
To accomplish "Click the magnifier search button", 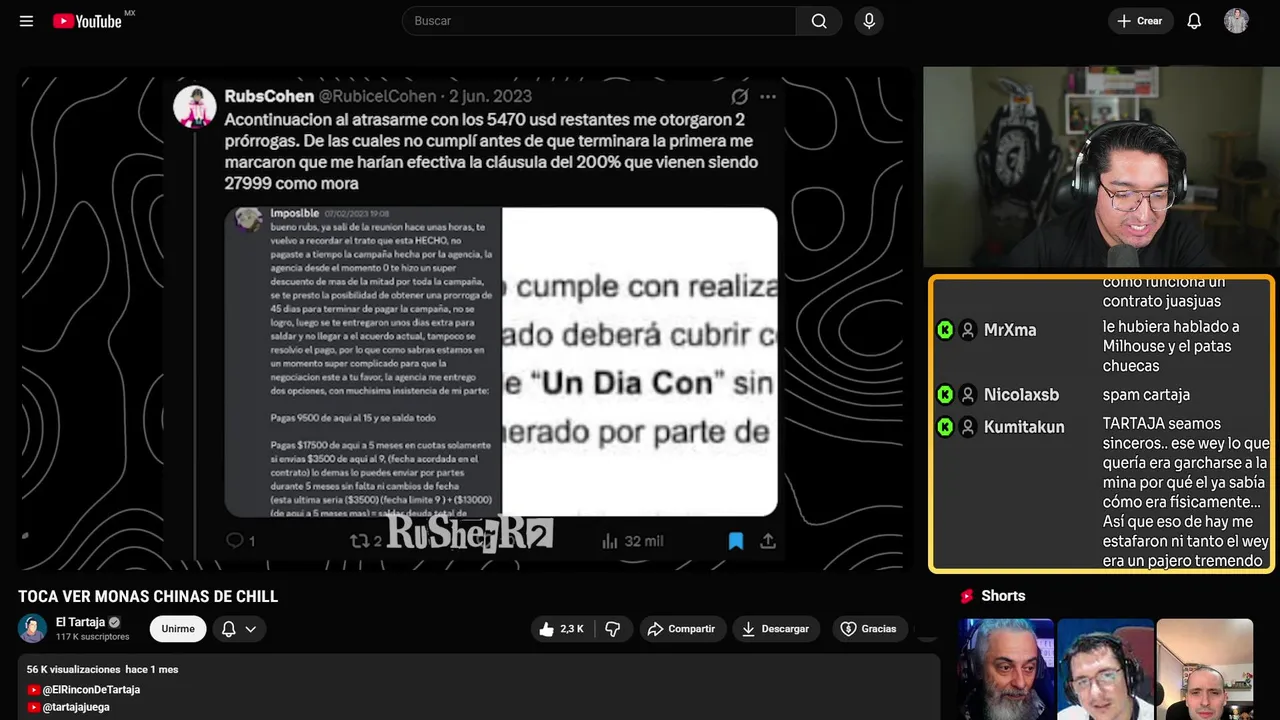I will [819, 21].
